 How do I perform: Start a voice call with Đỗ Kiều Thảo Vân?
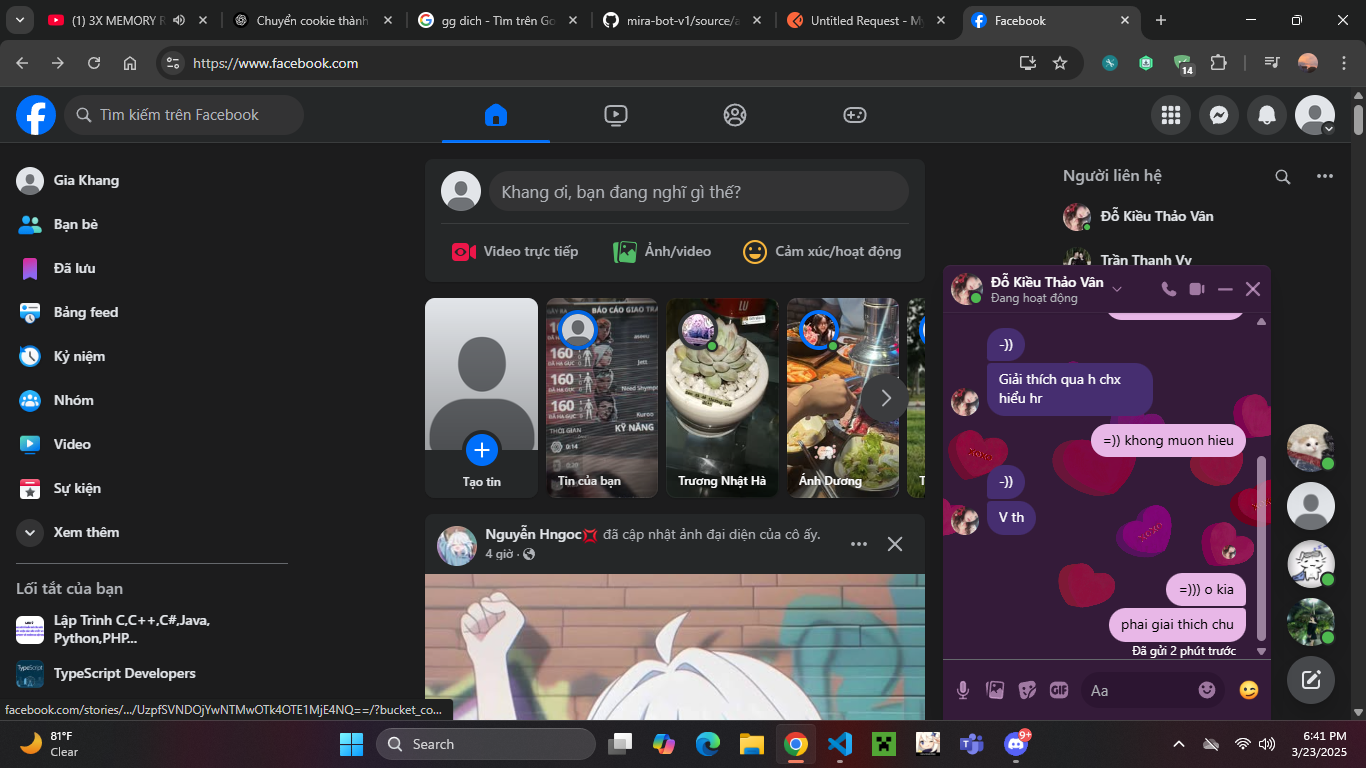tap(1168, 289)
